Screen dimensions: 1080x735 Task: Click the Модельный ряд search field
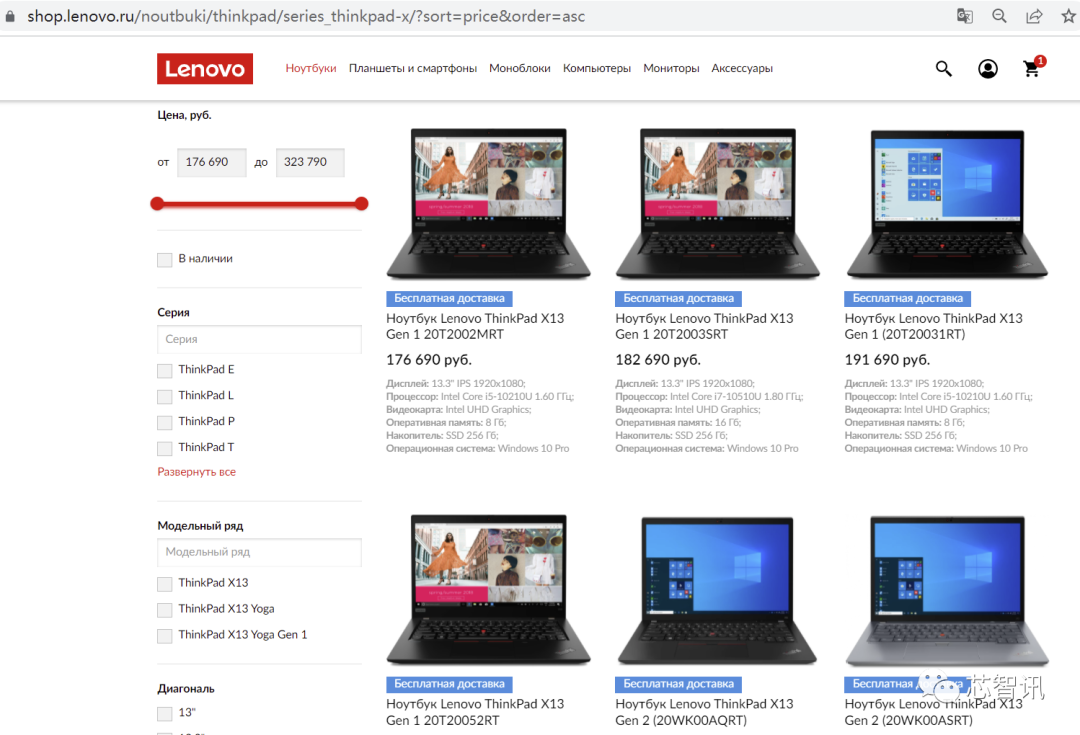click(259, 552)
